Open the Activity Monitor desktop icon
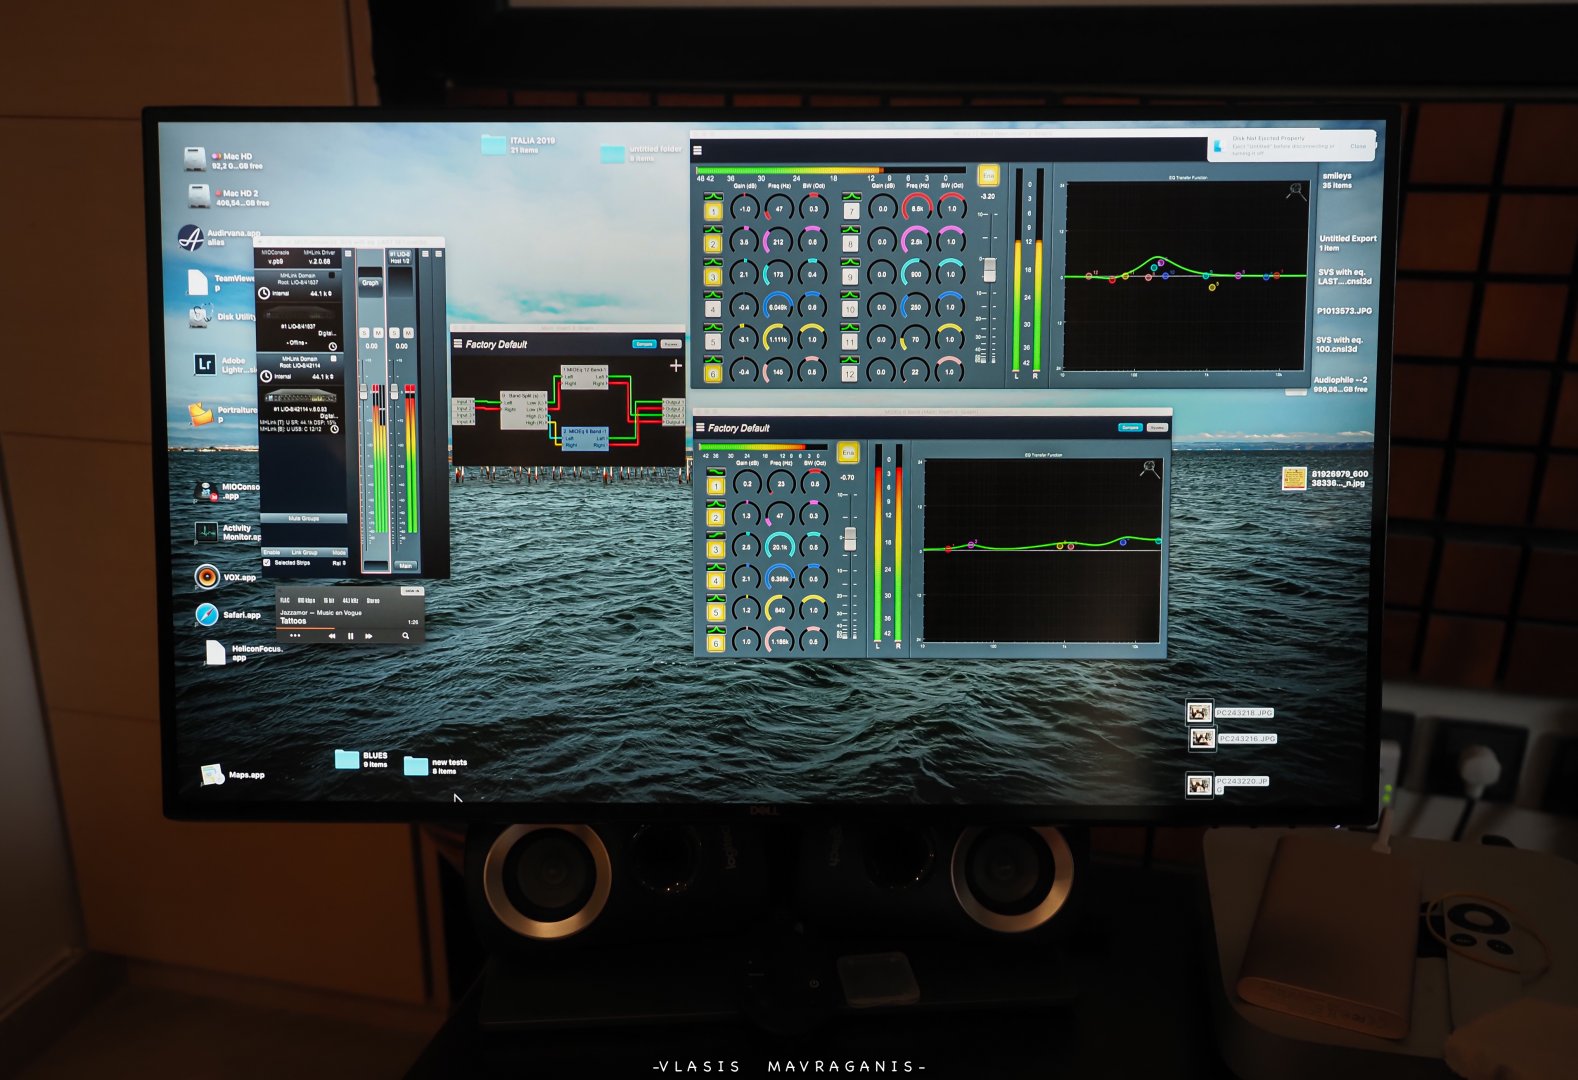 pyautogui.click(x=206, y=532)
